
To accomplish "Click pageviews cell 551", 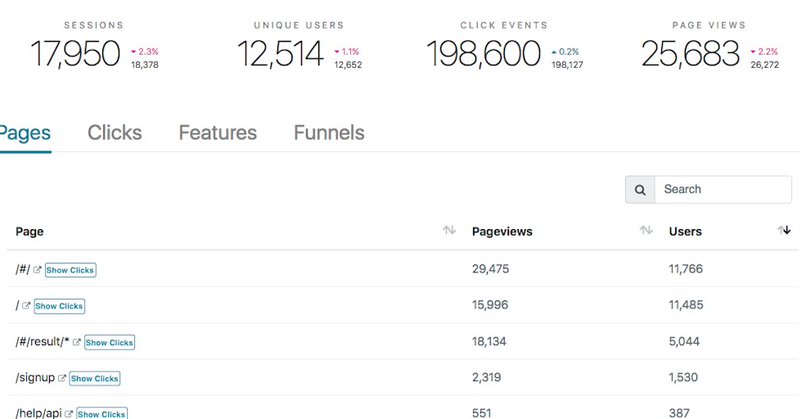I will (481, 413).
